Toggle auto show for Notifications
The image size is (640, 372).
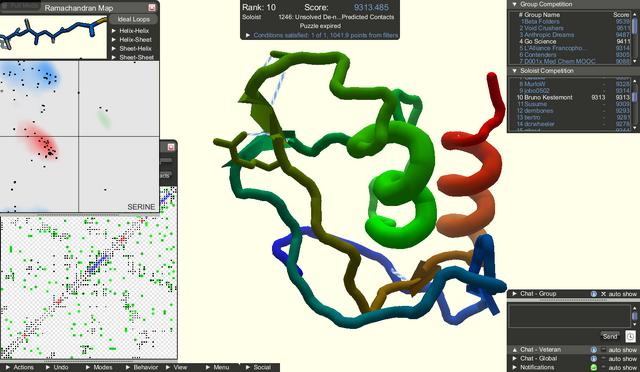tap(604, 368)
